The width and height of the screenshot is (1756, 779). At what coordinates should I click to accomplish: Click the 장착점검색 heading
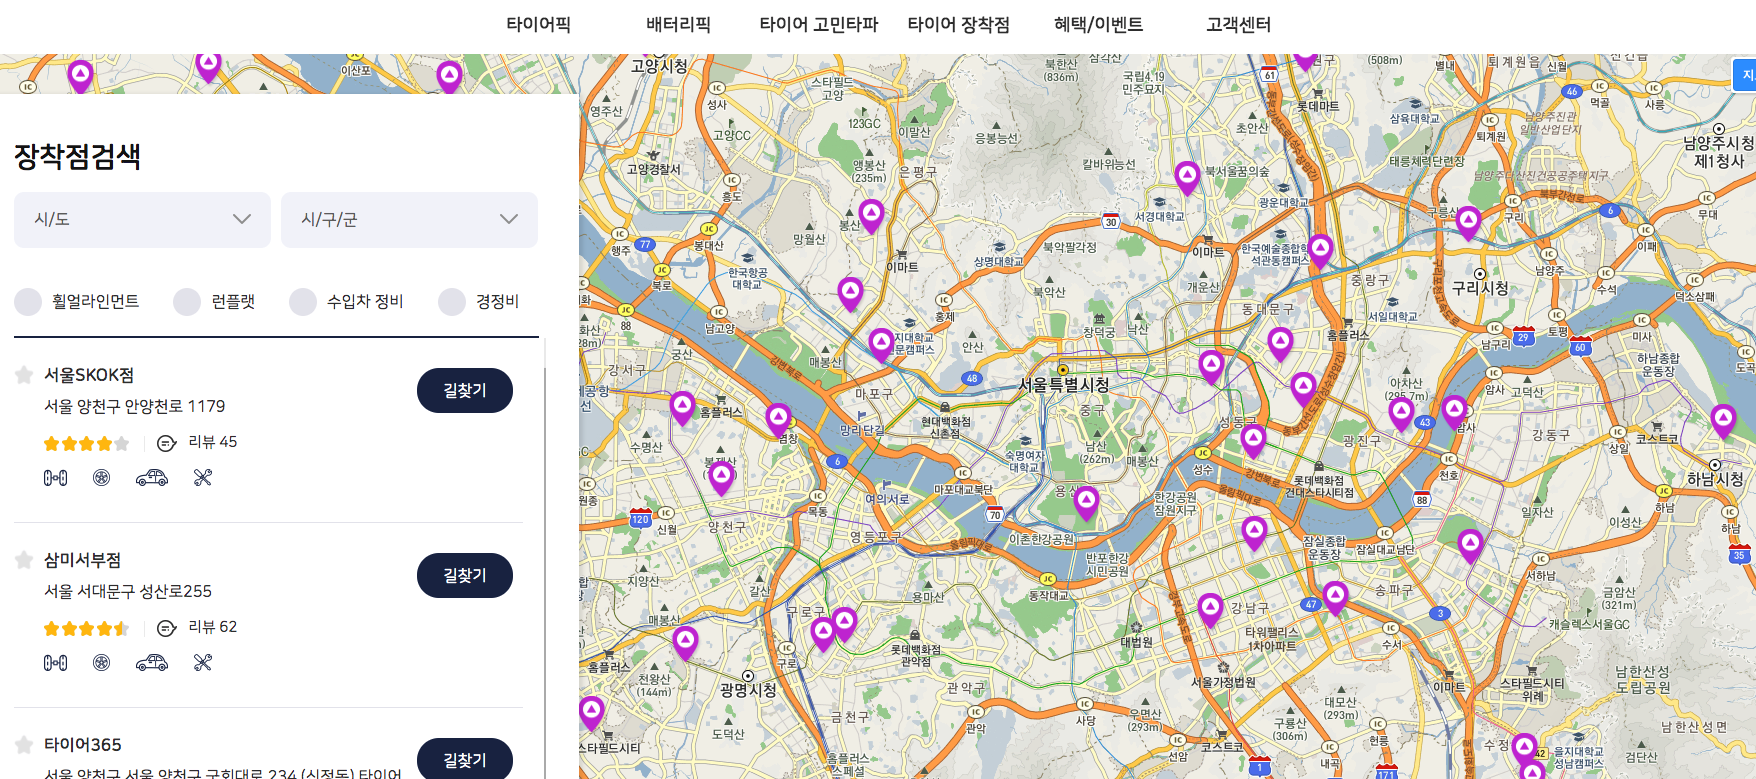coord(77,156)
